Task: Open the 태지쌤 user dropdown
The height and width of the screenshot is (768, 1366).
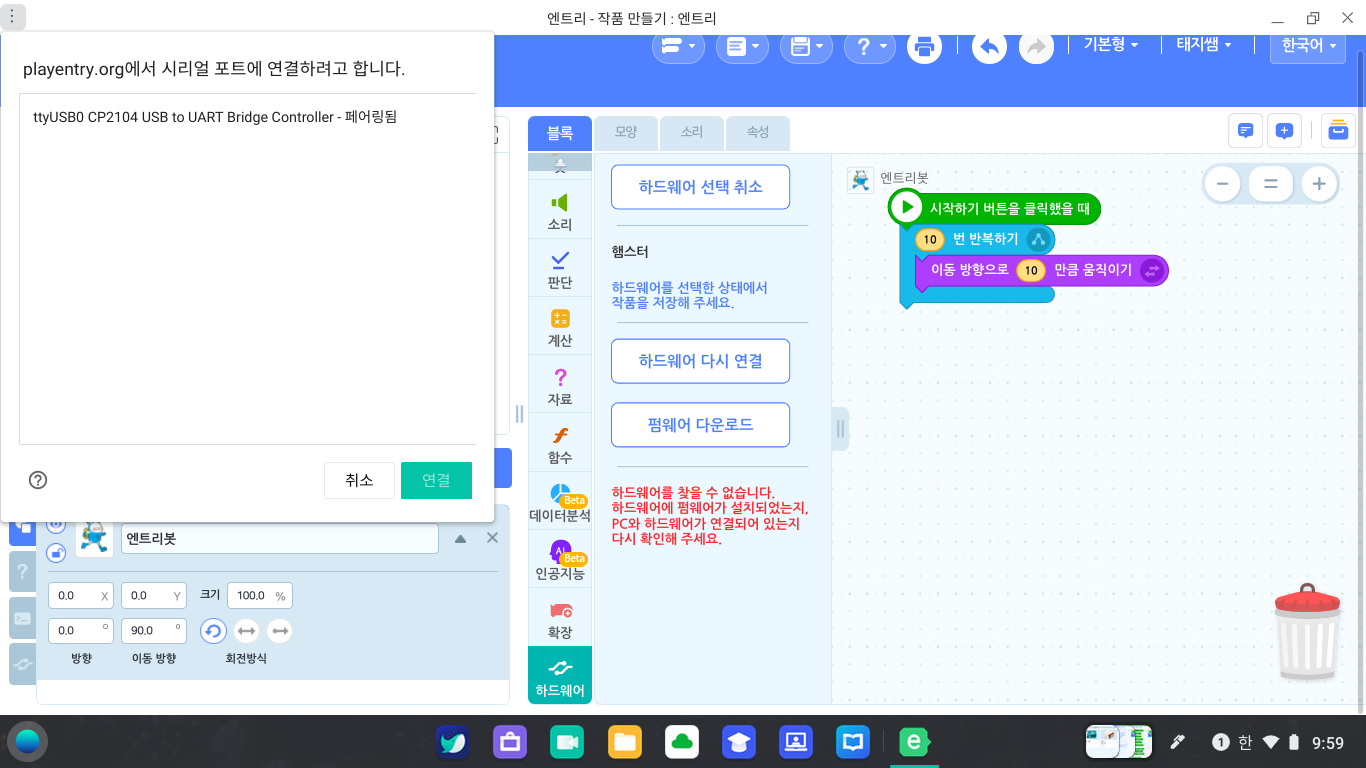Action: click(1203, 45)
